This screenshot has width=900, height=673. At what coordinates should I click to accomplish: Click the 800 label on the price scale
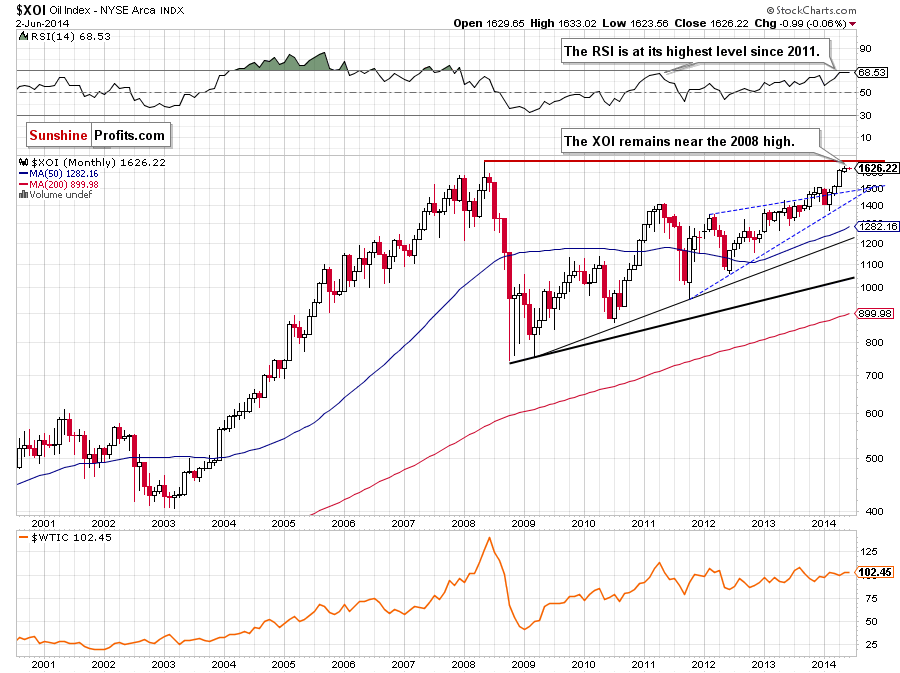tap(874, 343)
